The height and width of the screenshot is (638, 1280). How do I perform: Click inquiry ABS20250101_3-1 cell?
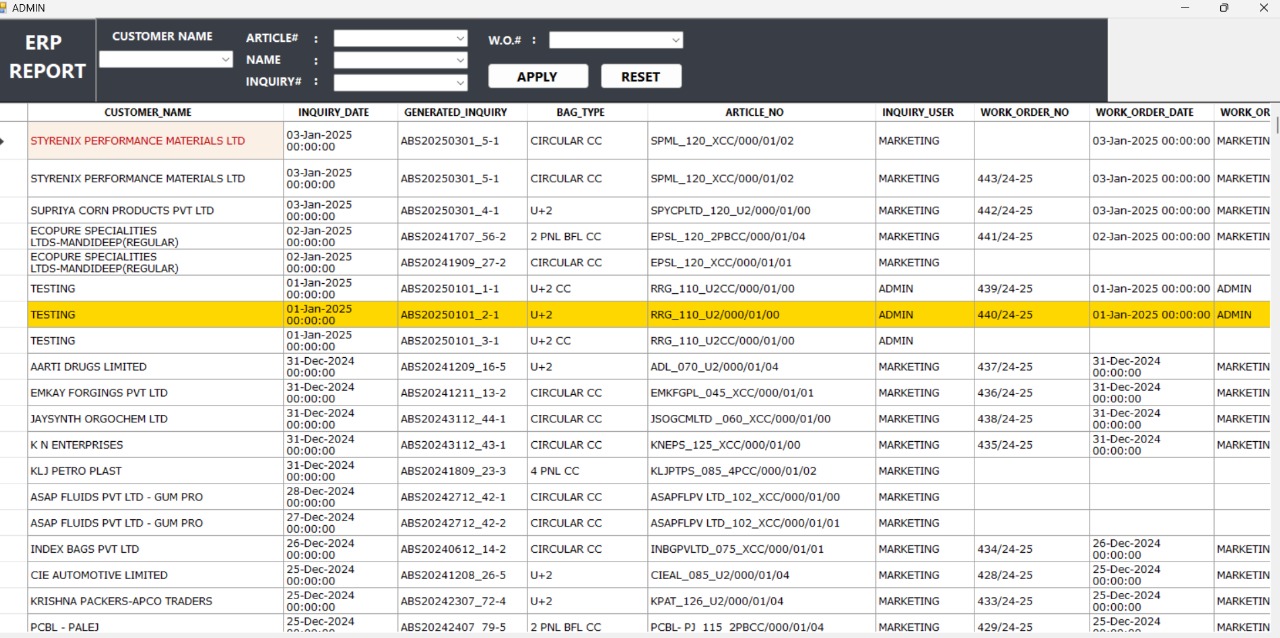tap(462, 341)
